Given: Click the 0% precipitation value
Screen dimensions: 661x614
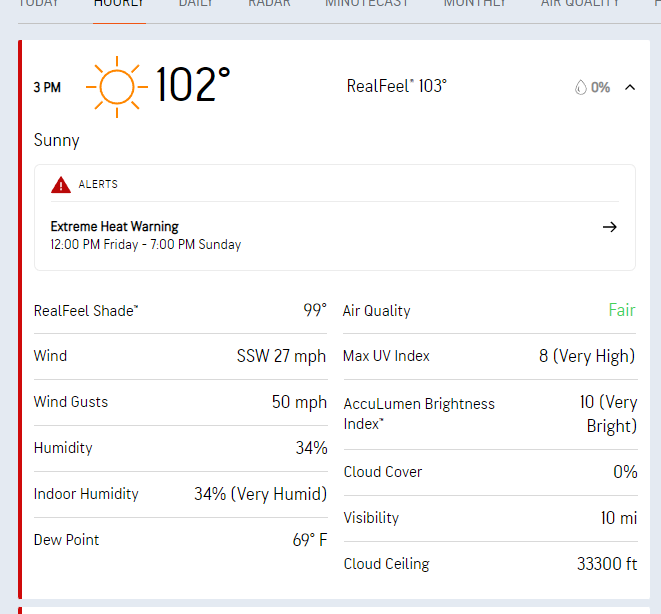Looking at the screenshot, I should tap(600, 87).
